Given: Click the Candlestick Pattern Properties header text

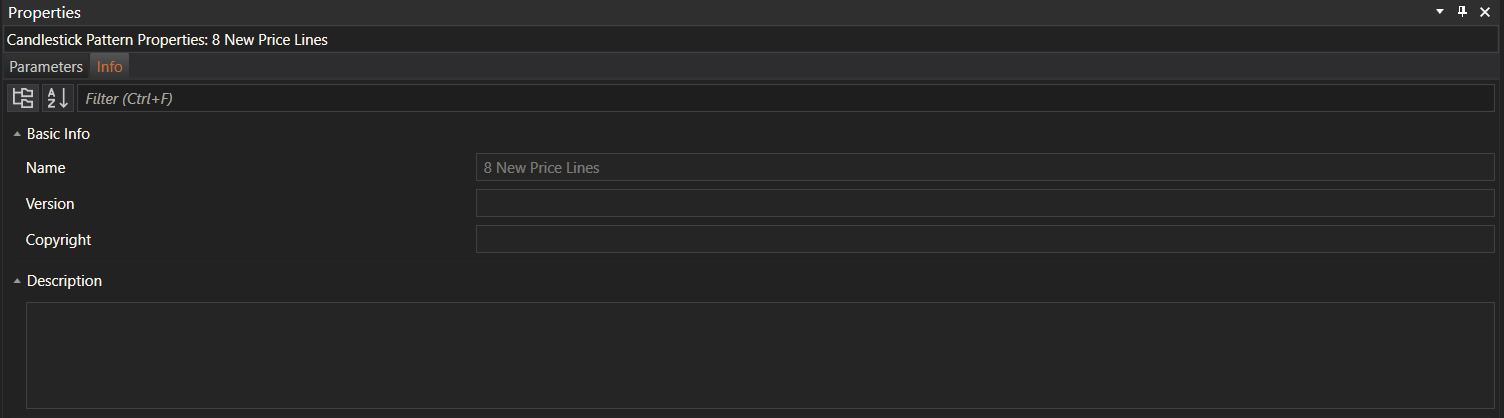Looking at the screenshot, I should point(167,40).
